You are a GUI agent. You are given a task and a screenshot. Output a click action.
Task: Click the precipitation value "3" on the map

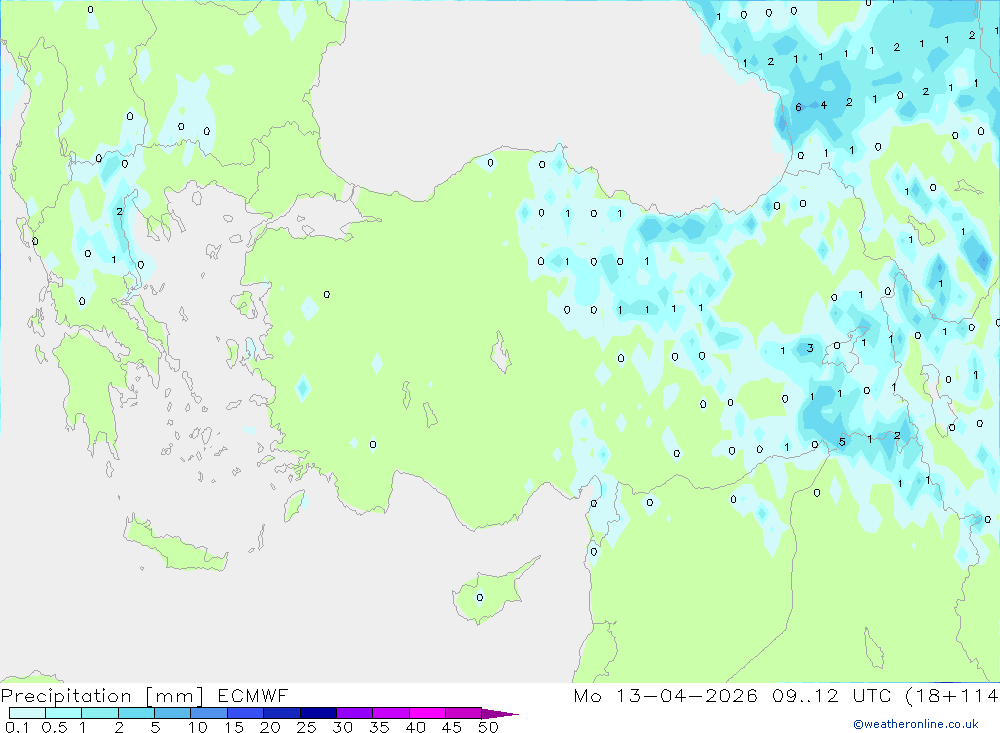tap(810, 348)
